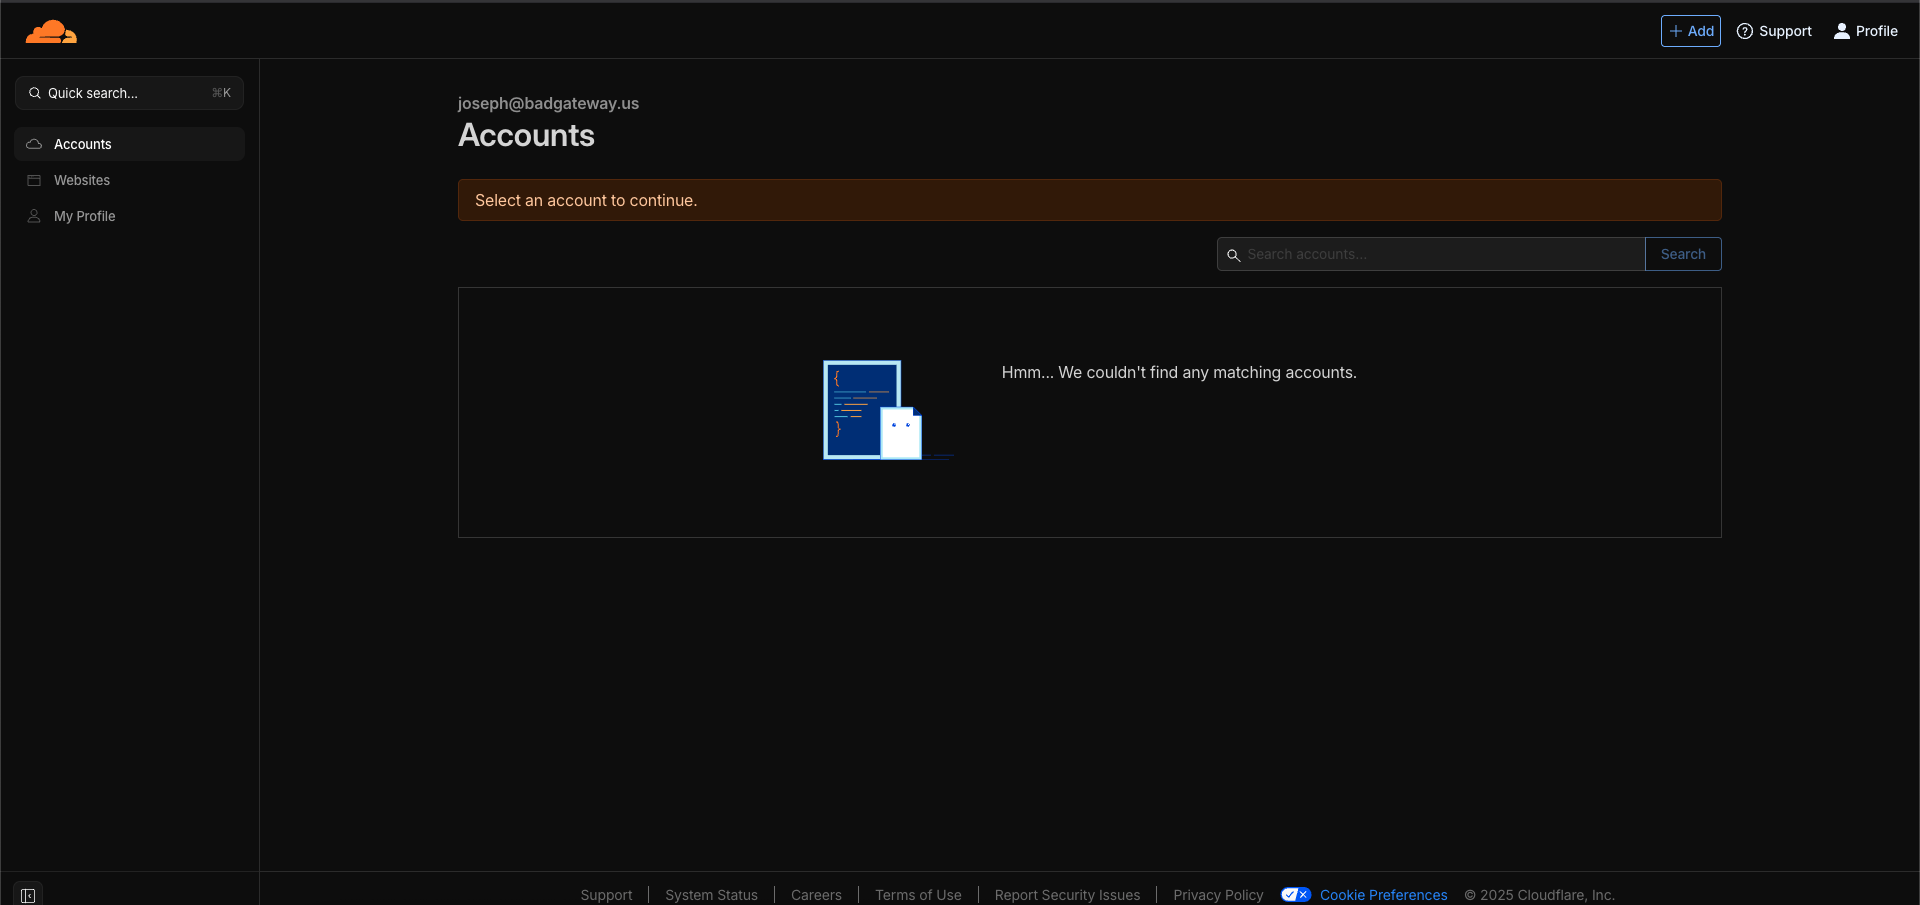Open the System Status page
Screen dimensions: 1920x905
(x=710, y=895)
